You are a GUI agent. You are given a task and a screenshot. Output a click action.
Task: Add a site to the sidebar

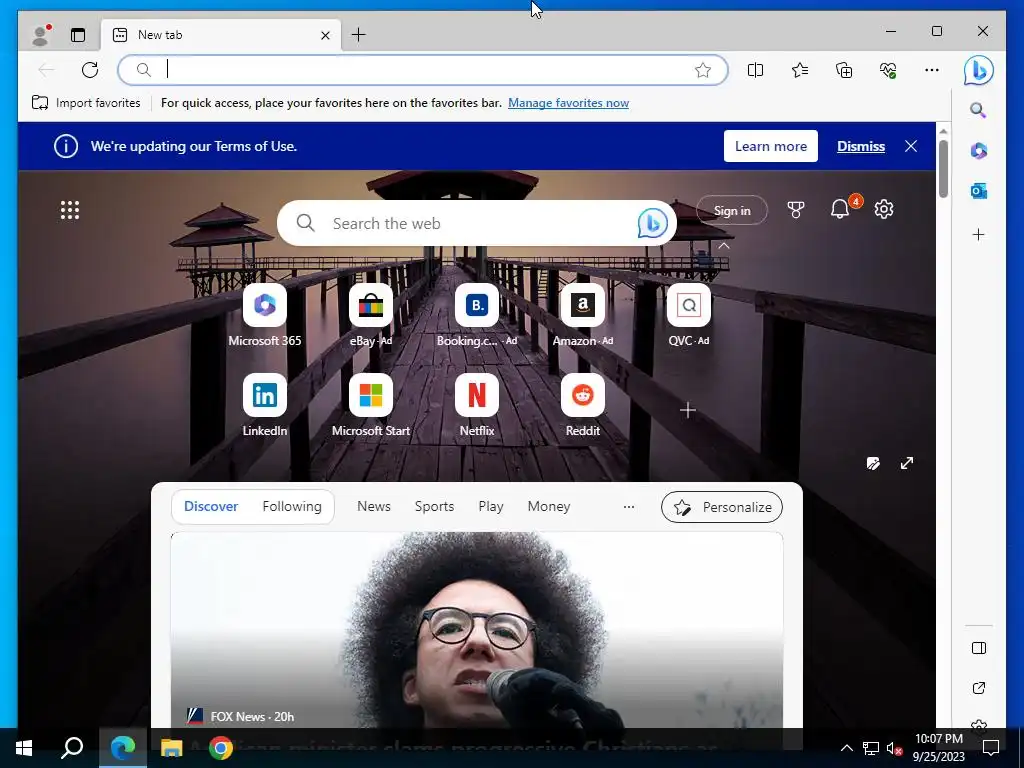[x=978, y=234]
